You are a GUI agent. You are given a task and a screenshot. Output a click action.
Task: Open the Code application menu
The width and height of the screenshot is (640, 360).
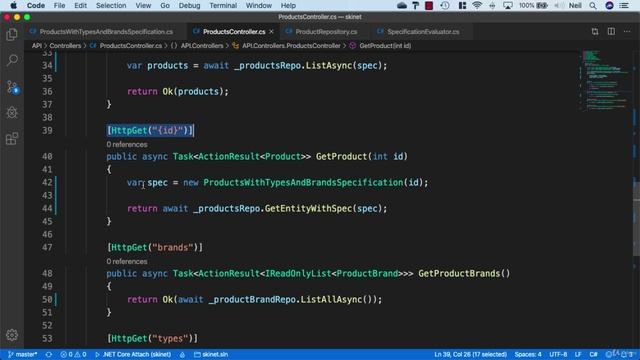click(x=36, y=5)
